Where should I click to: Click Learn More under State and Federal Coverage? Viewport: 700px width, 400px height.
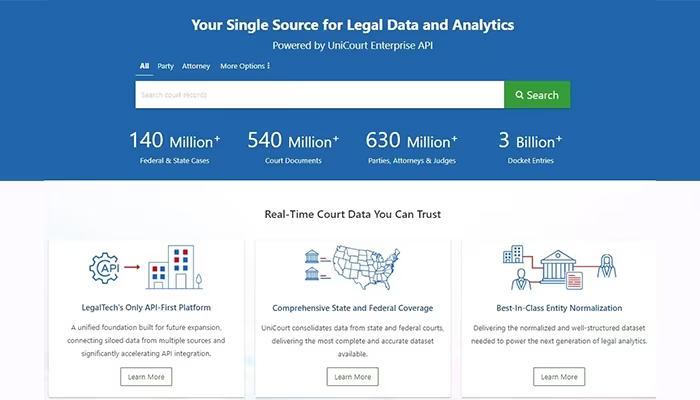(352, 377)
